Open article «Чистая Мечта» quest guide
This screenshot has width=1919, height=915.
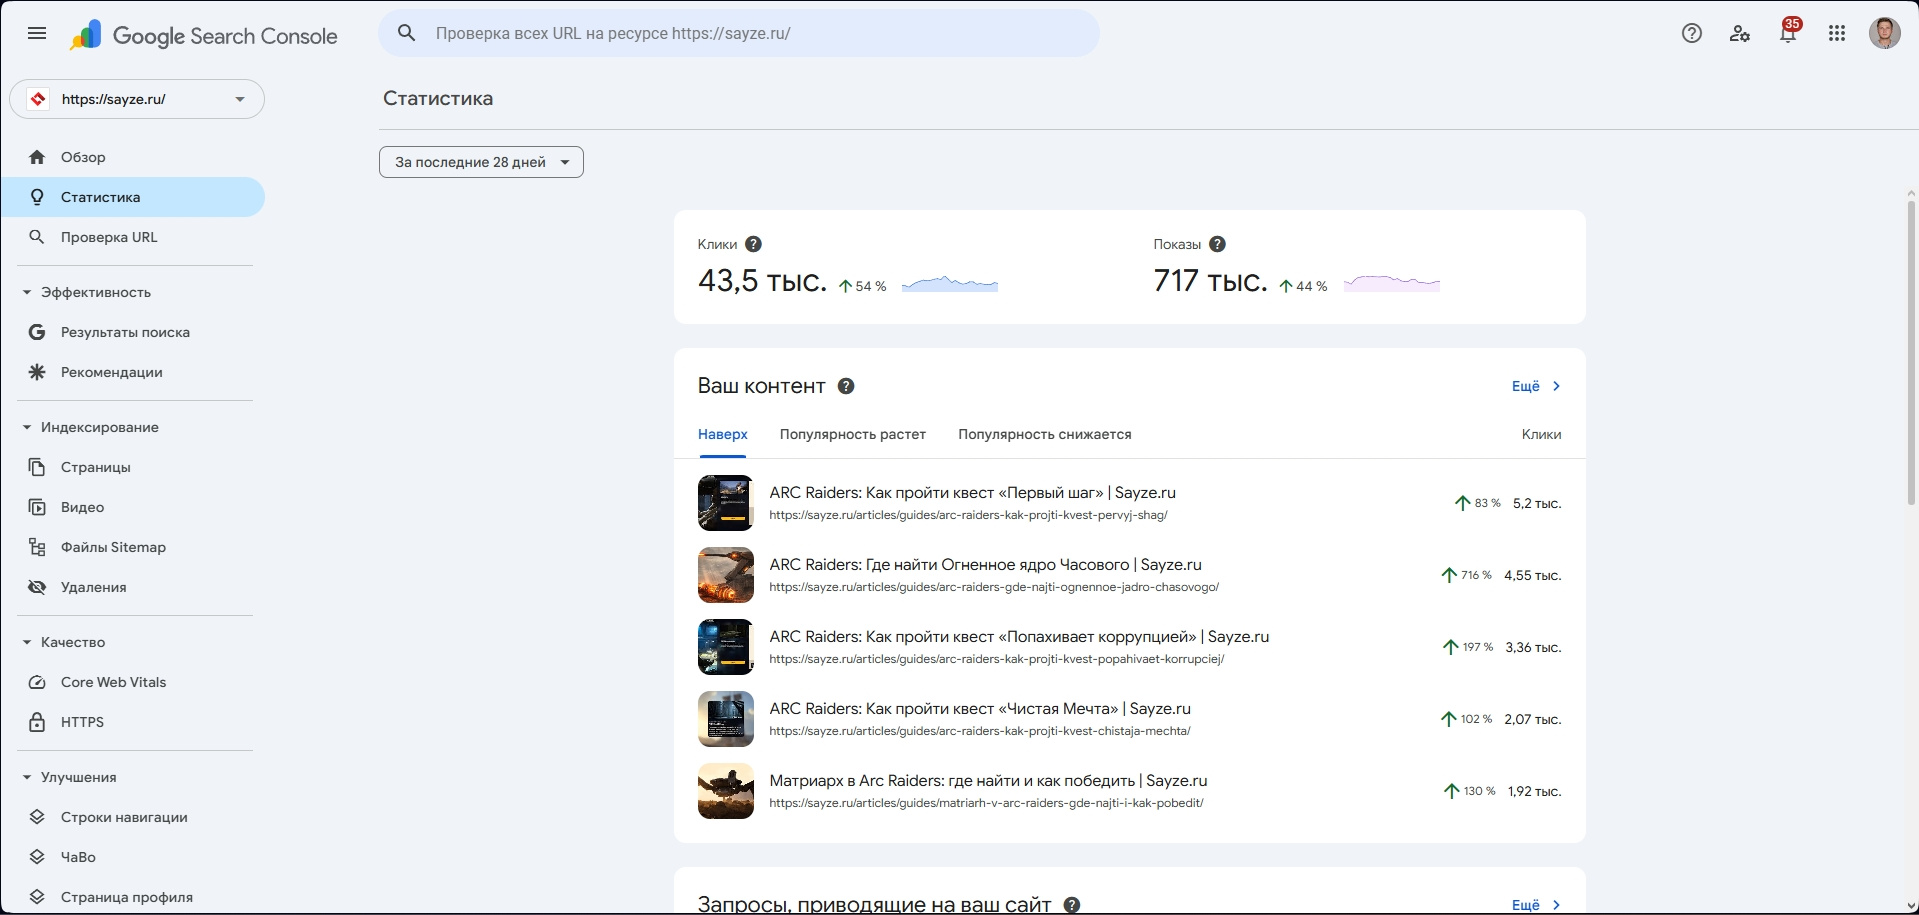980,709
